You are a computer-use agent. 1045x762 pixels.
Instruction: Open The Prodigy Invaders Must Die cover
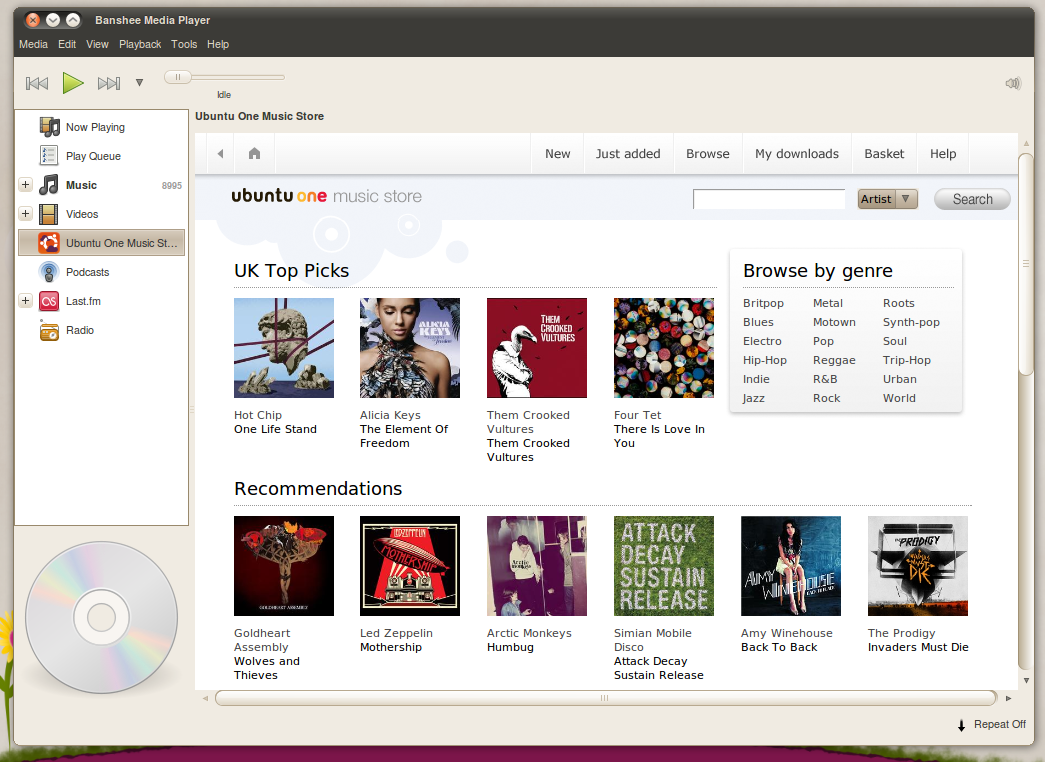[x=918, y=566]
